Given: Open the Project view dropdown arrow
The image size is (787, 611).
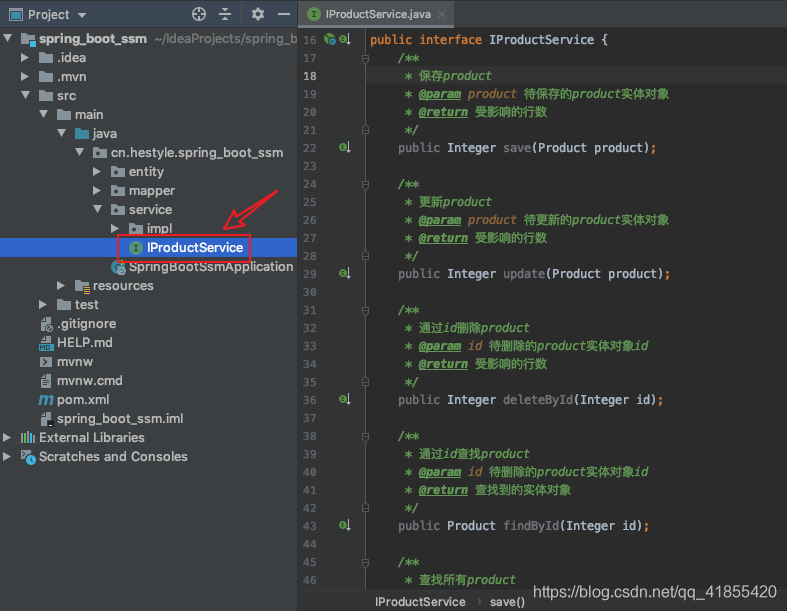Looking at the screenshot, I should [x=82, y=15].
